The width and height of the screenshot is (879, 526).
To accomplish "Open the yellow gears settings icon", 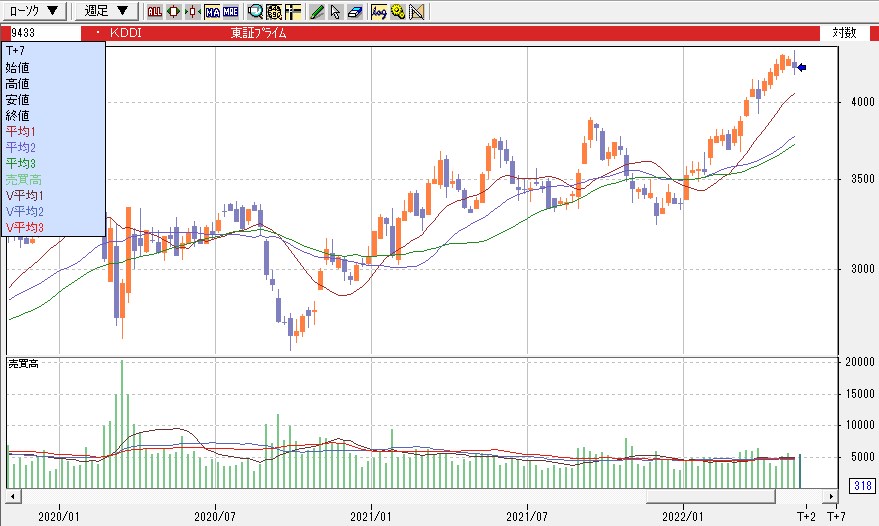I will pyautogui.click(x=398, y=12).
